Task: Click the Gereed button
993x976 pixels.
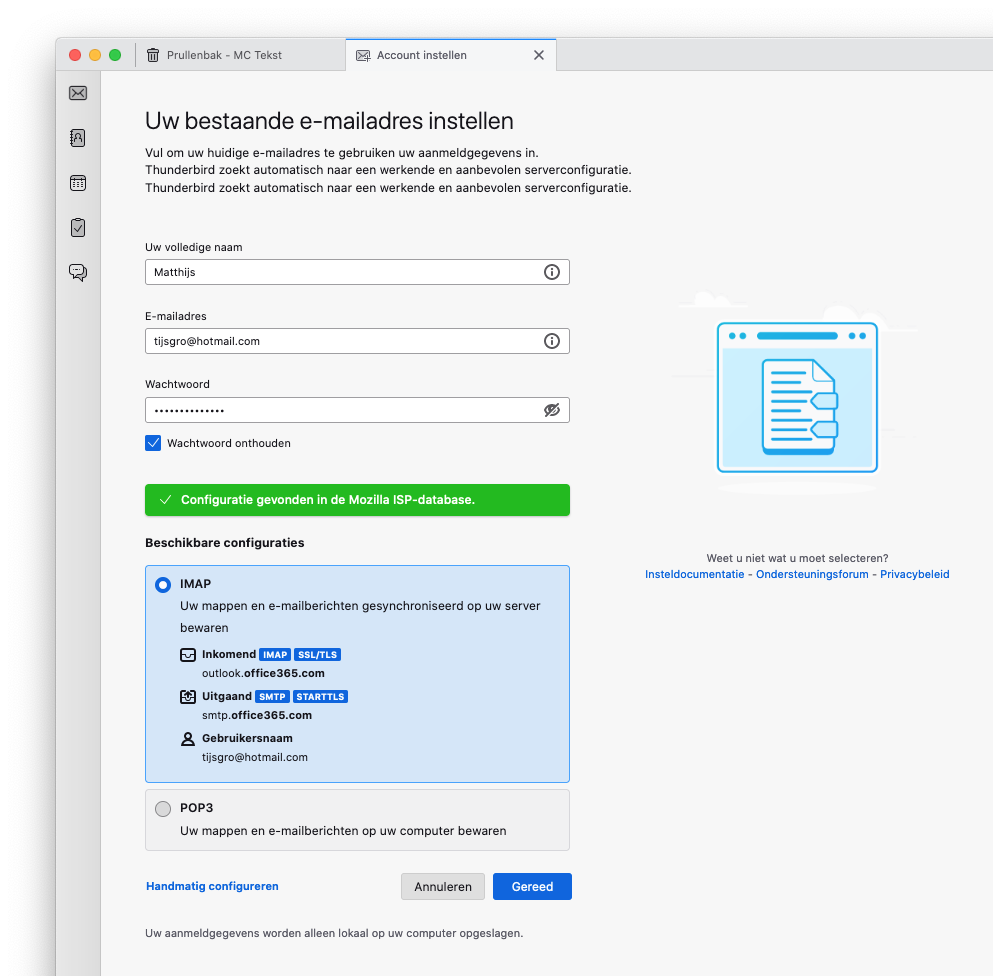Action: point(532,887)
